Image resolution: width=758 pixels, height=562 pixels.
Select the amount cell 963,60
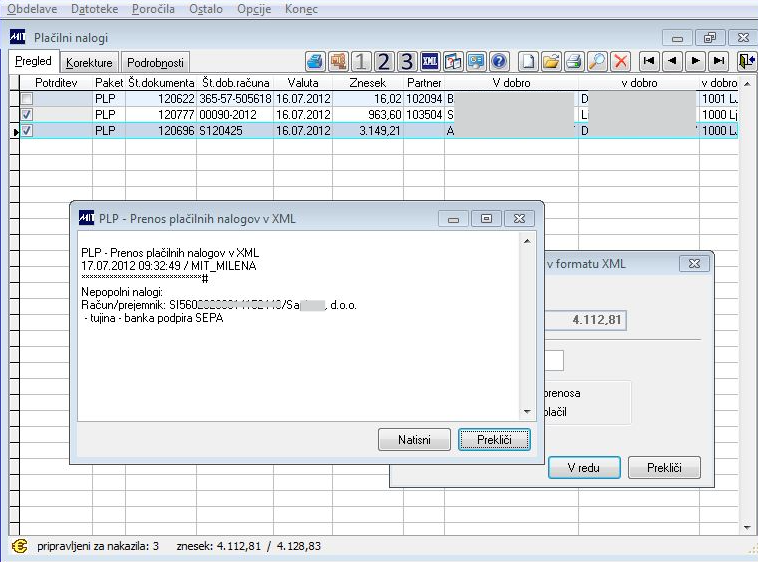pyautogui.click(x=367, y=115)
